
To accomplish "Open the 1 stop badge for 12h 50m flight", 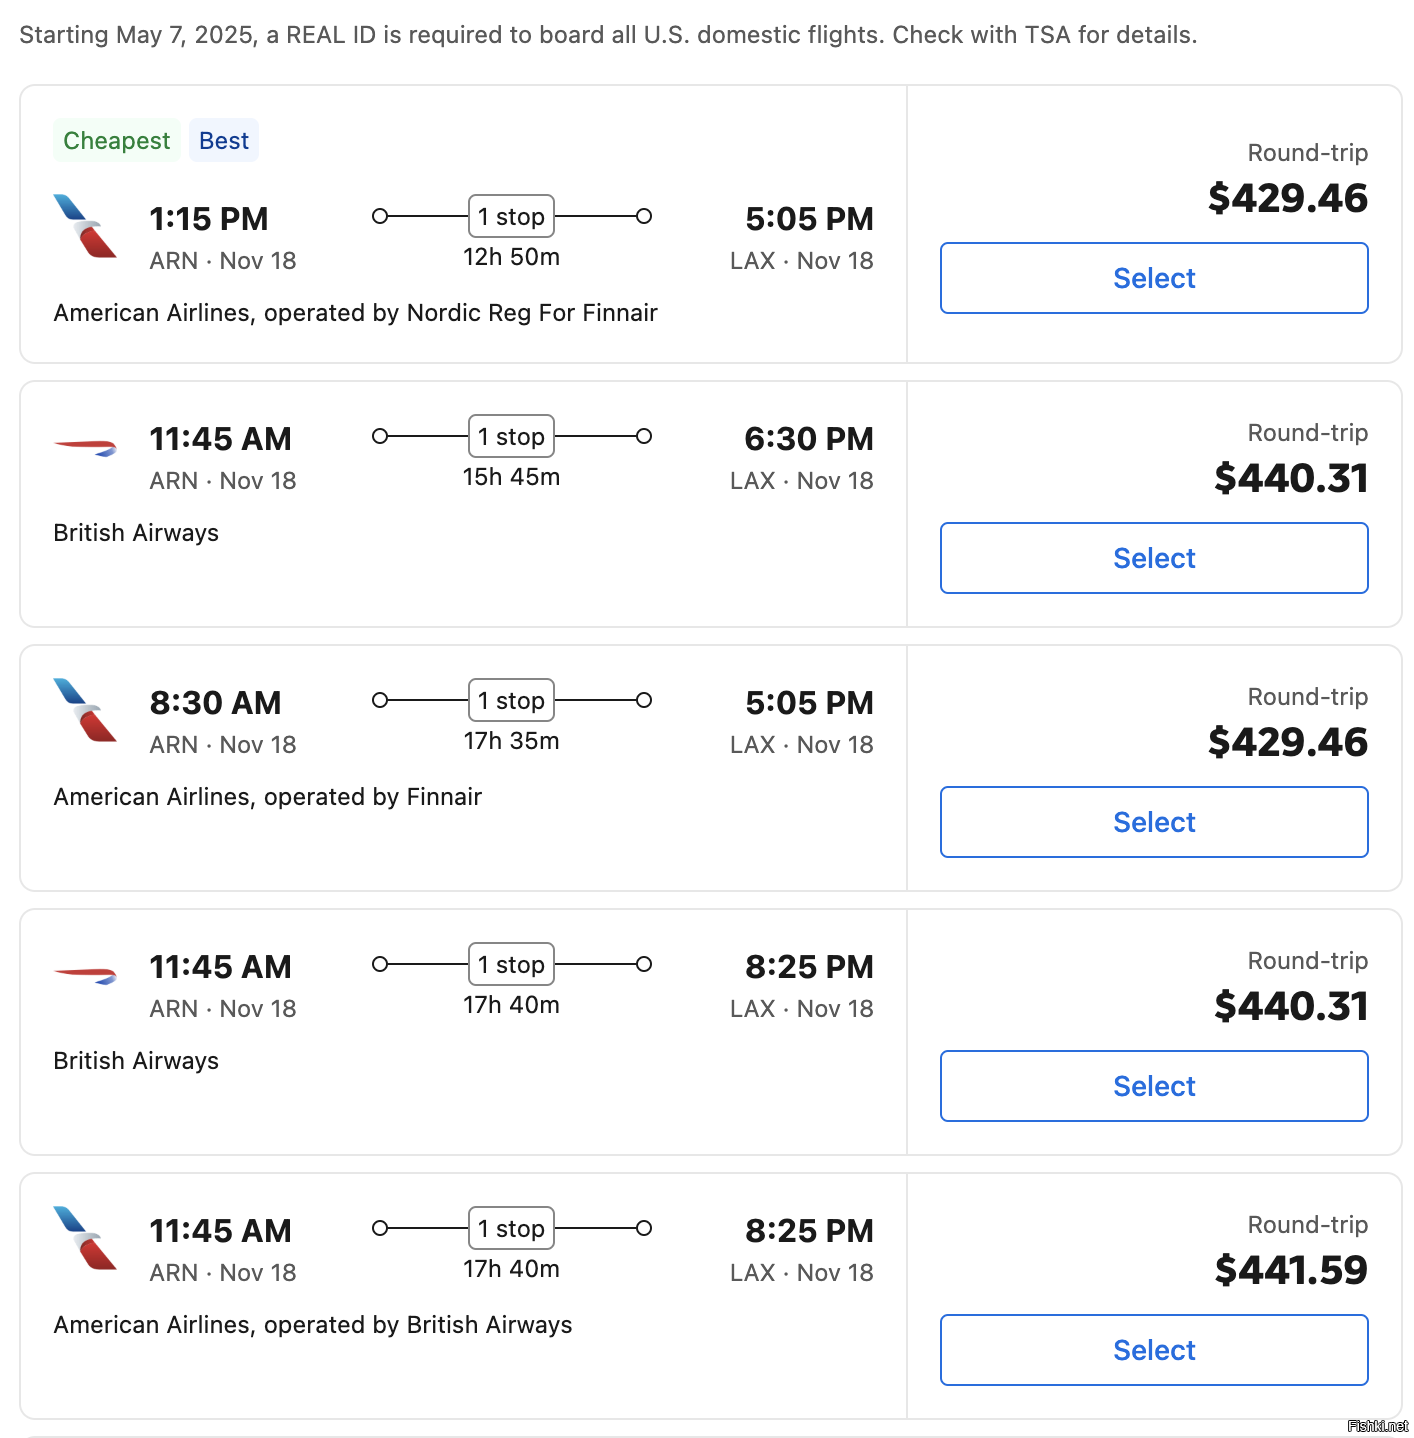I will (x=511, y=216).
